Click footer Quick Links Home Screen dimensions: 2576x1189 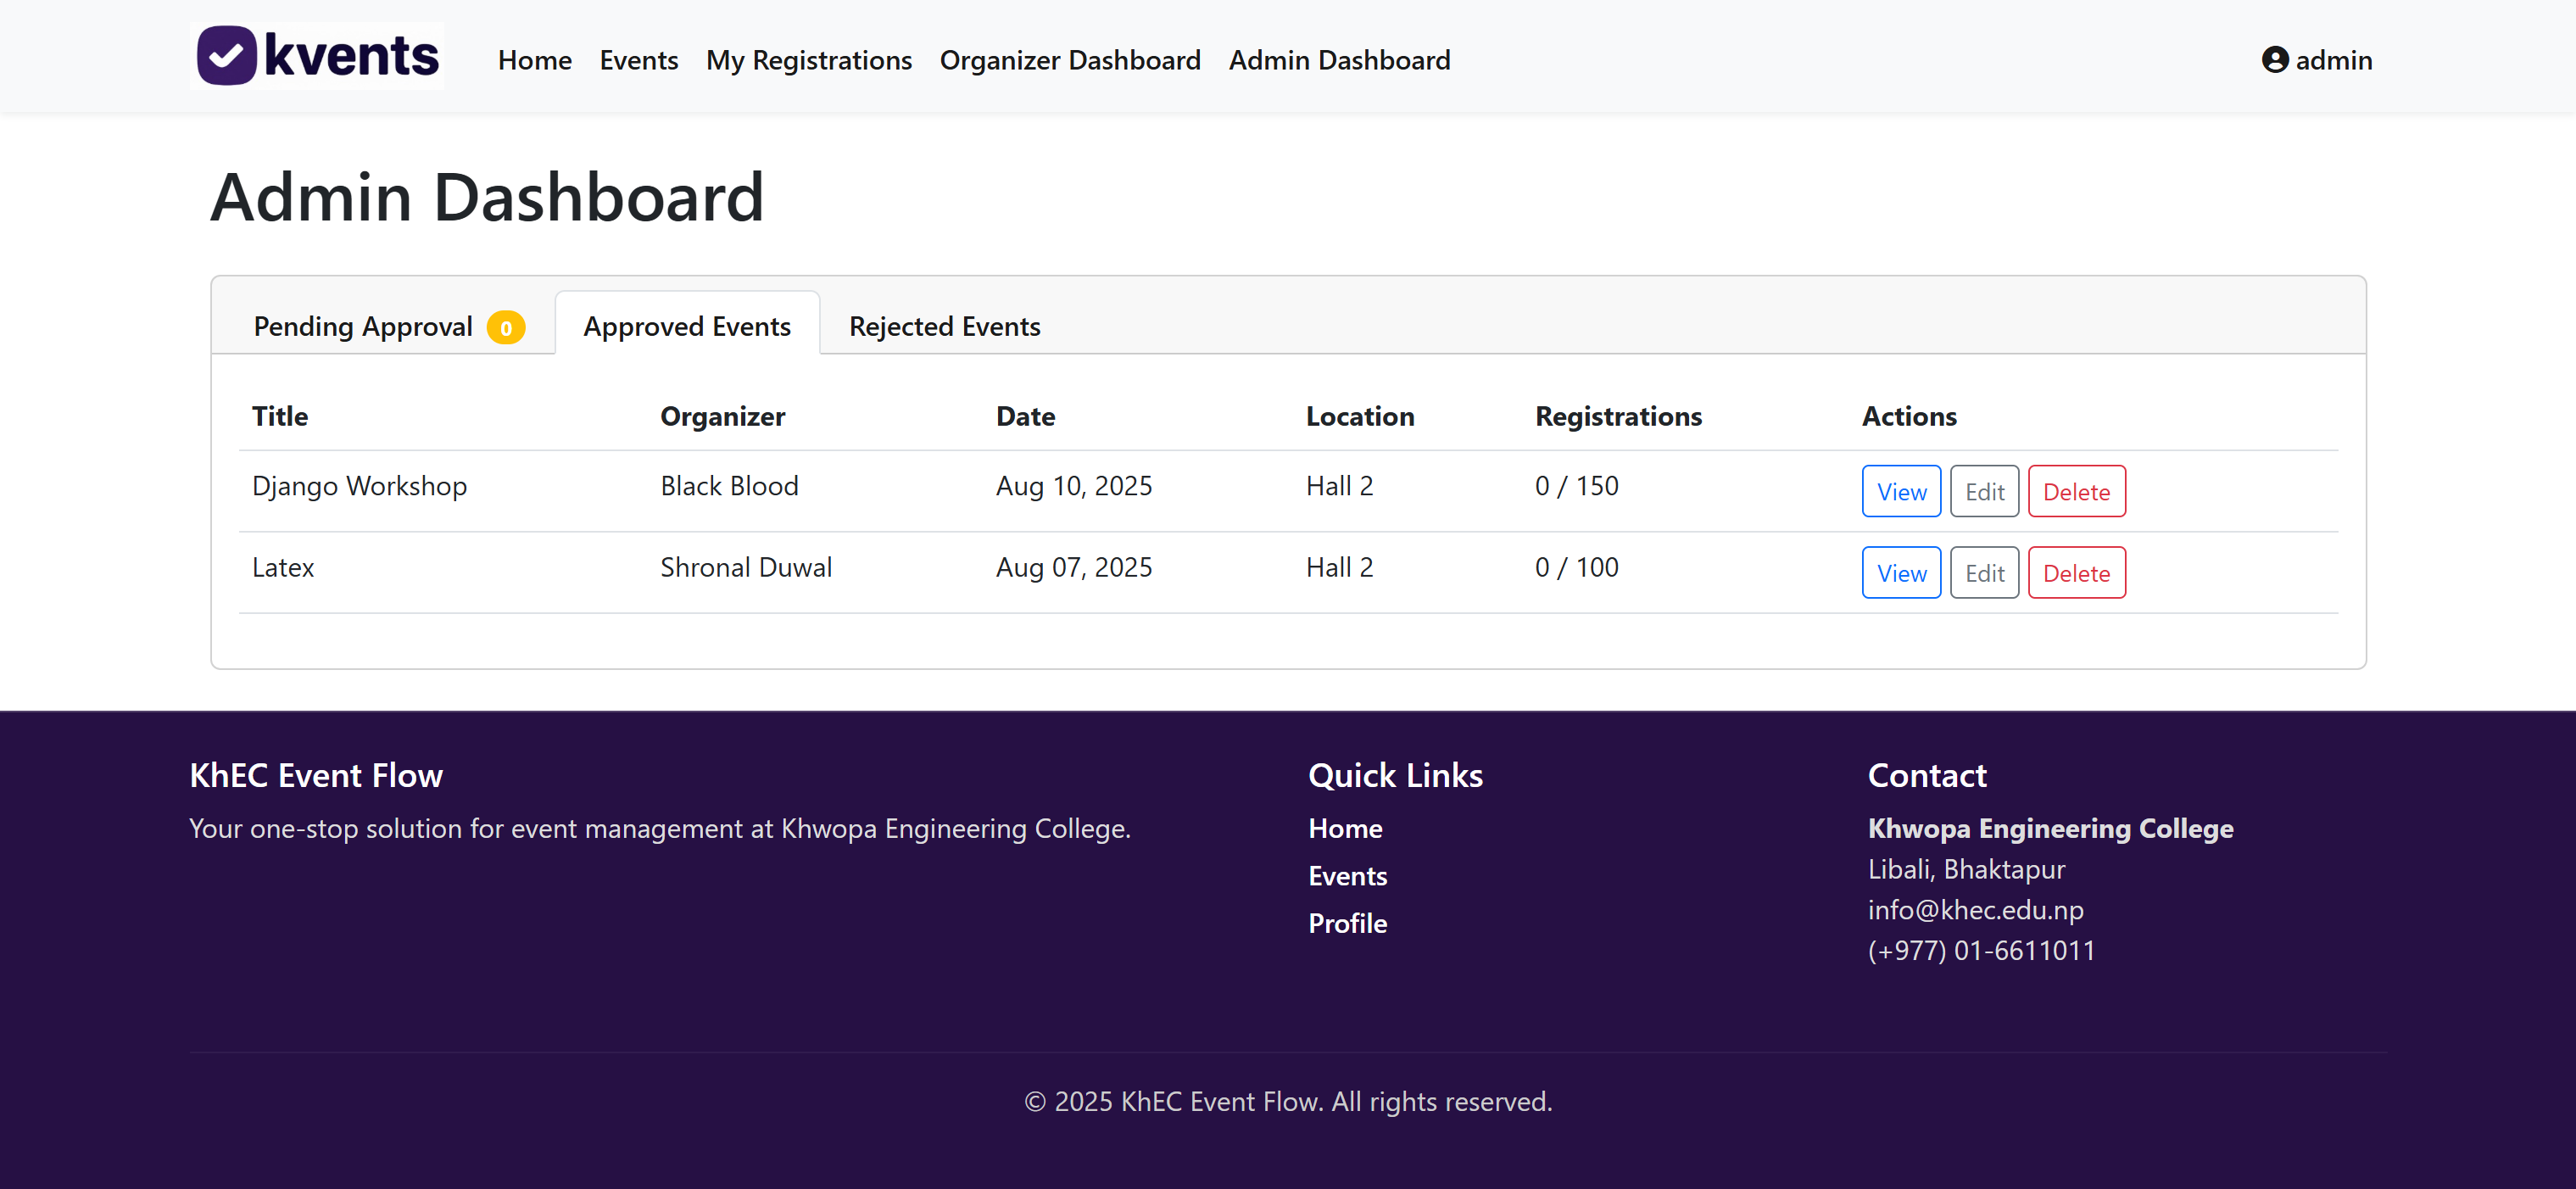point(1345,828)
